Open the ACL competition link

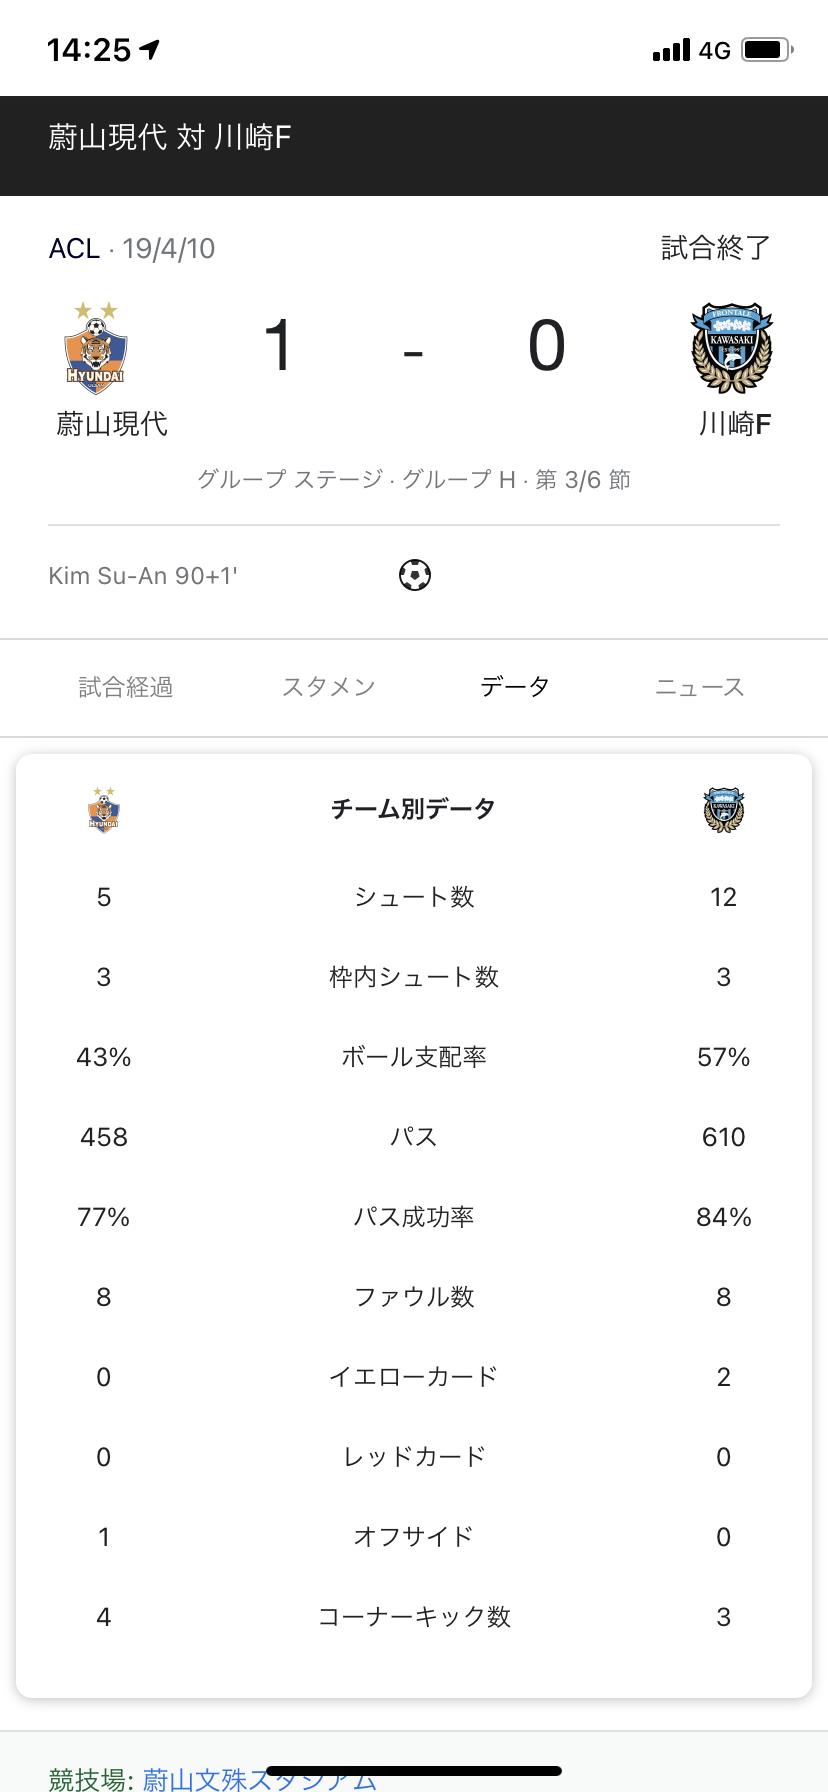point(75,248)
